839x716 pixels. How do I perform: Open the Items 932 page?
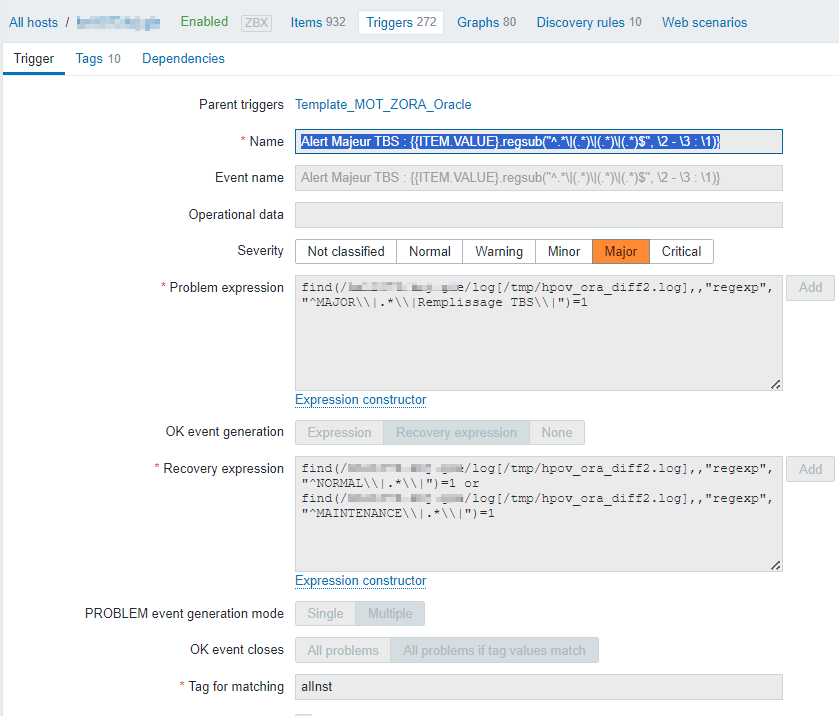tap(317, 22)
